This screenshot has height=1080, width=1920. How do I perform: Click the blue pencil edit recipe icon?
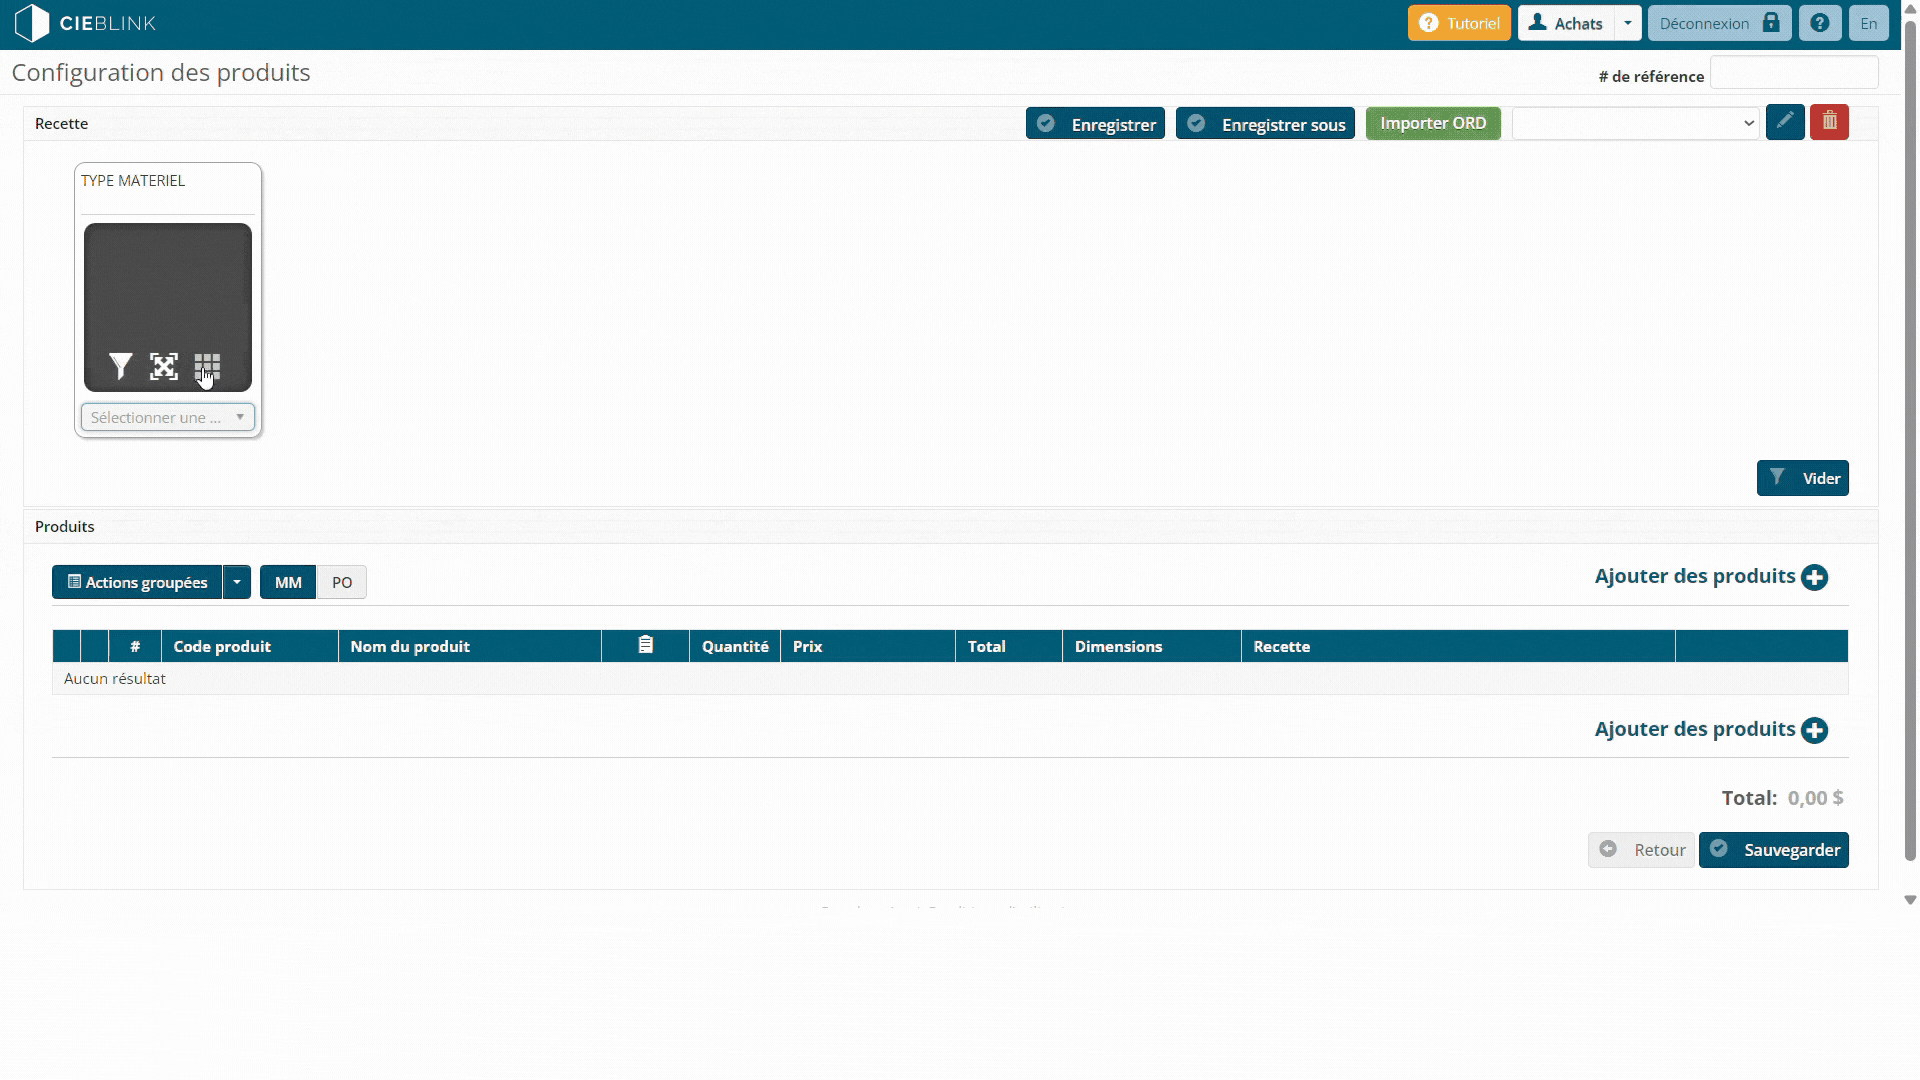tap(1785, 122)
